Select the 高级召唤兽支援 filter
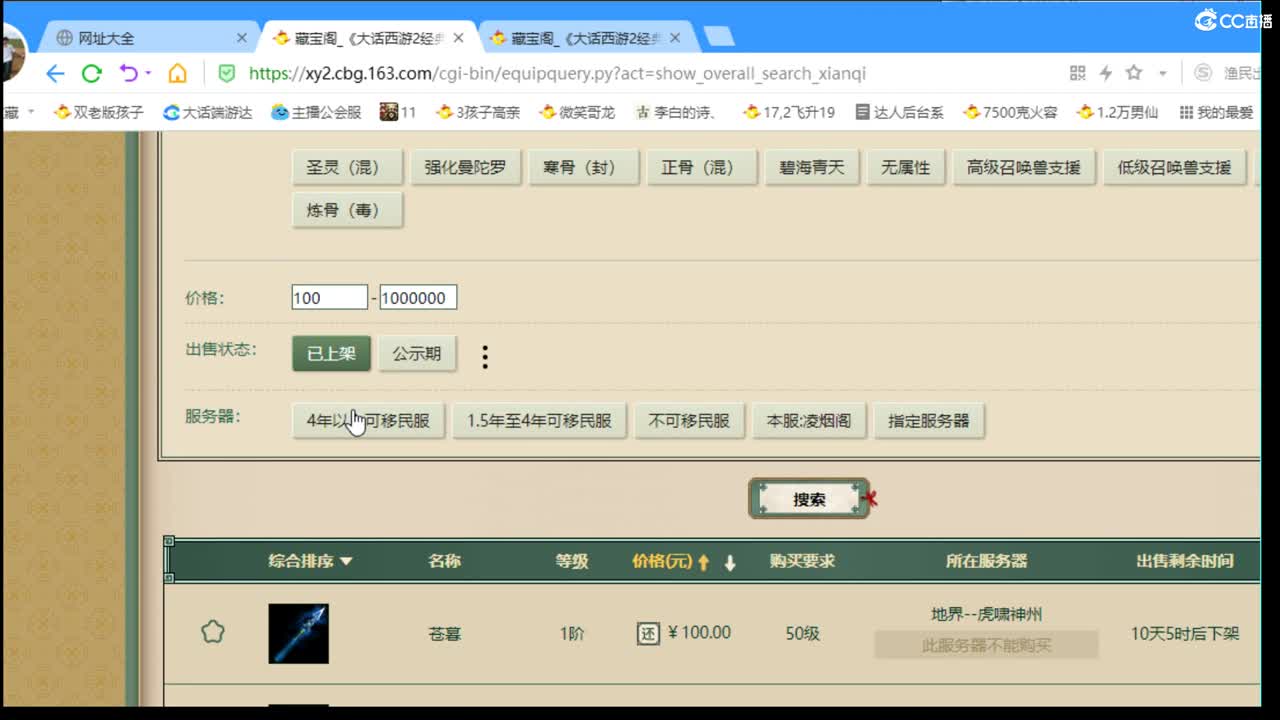This screenshot has height=720, width=1280. pos(1024,168)
